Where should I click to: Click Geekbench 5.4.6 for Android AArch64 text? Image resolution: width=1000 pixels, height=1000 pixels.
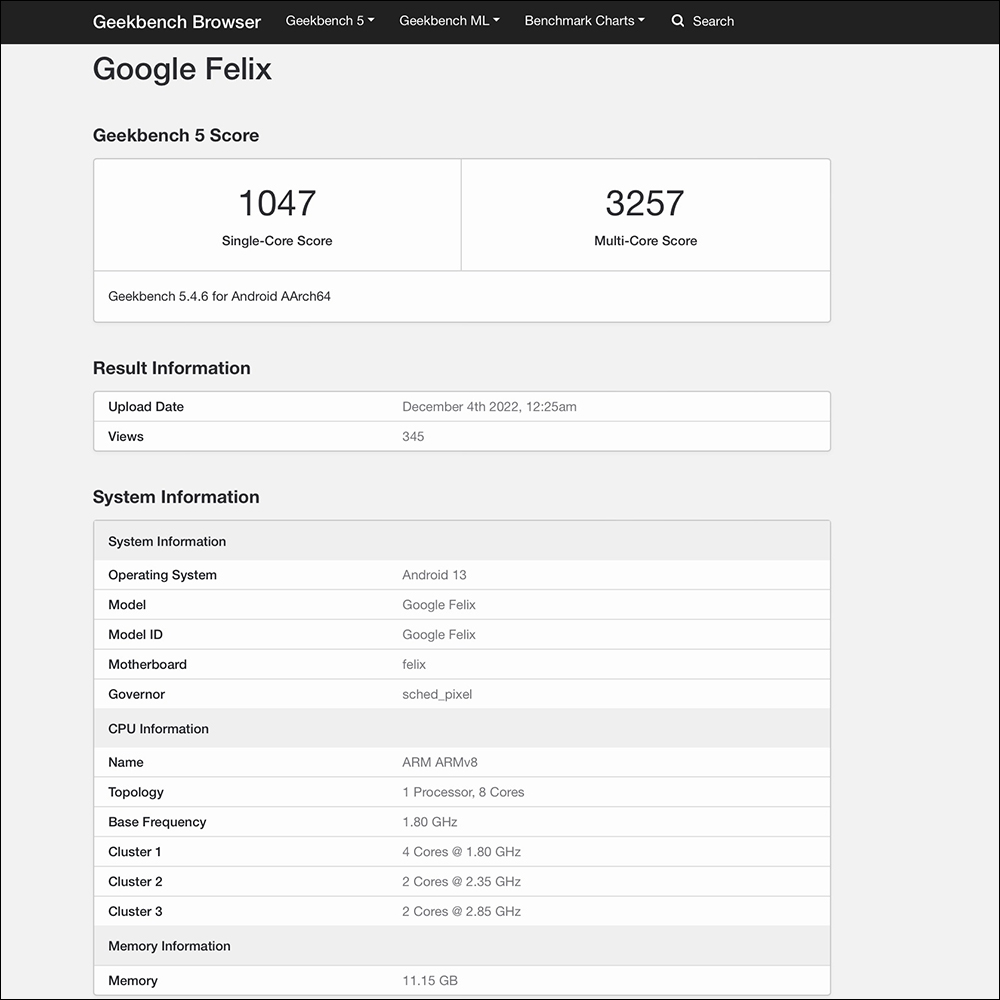click(x=219, y=296)
